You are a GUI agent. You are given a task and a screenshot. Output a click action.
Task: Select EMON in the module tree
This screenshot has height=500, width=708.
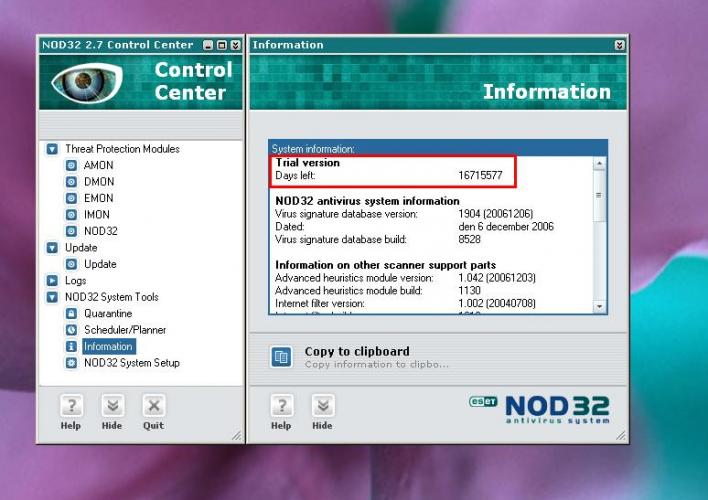(98, 198)
